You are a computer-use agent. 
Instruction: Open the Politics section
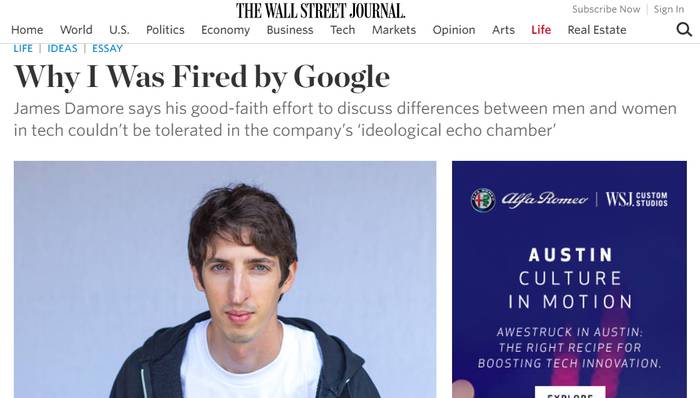coord(165,30)
